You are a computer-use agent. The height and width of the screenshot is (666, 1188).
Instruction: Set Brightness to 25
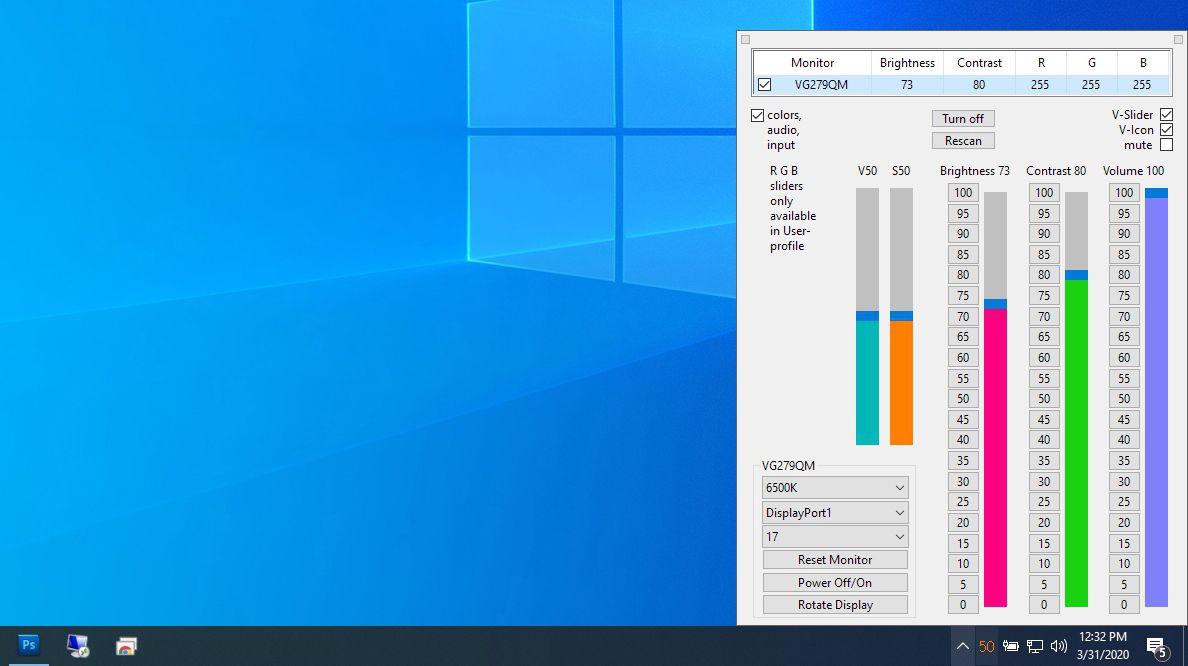[963, 502]
